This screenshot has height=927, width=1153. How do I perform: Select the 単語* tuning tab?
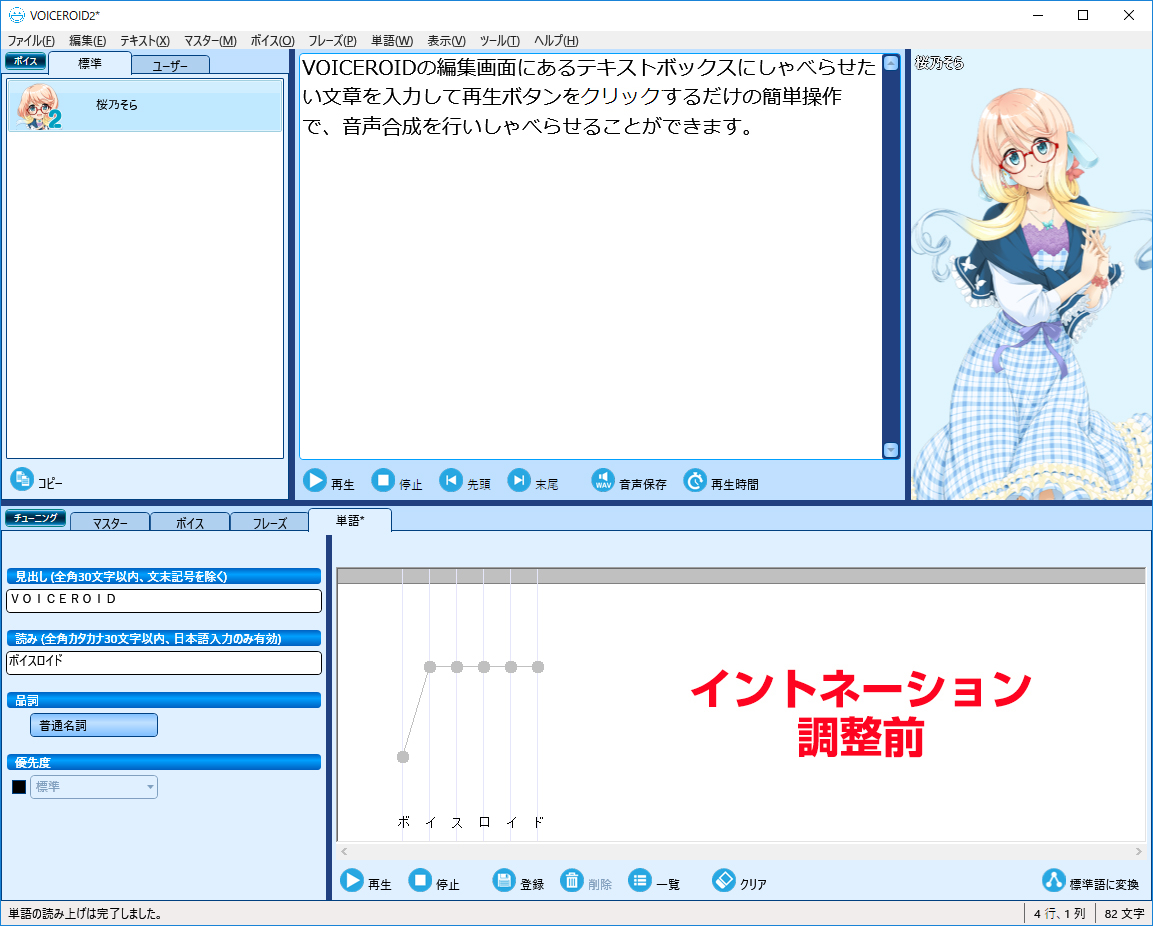[x=350, y=520]
